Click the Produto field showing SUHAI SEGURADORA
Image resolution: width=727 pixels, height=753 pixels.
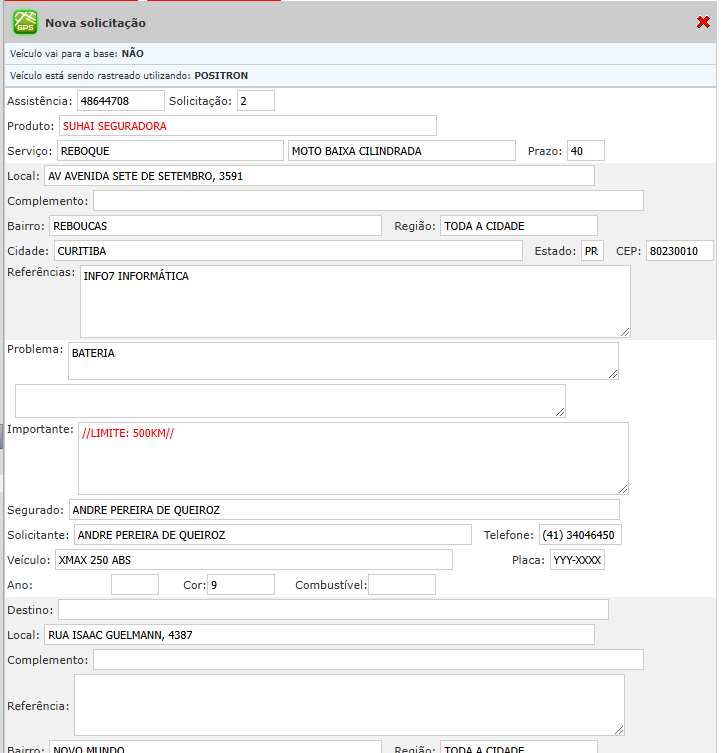[247, 126]
